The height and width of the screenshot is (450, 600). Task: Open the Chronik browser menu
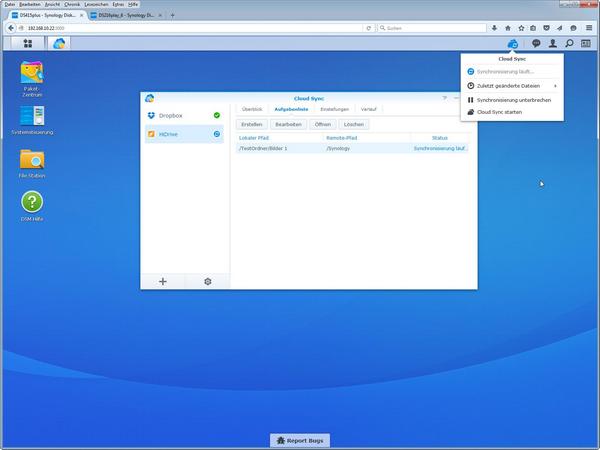pyautogui.click(x=72, y=4)
